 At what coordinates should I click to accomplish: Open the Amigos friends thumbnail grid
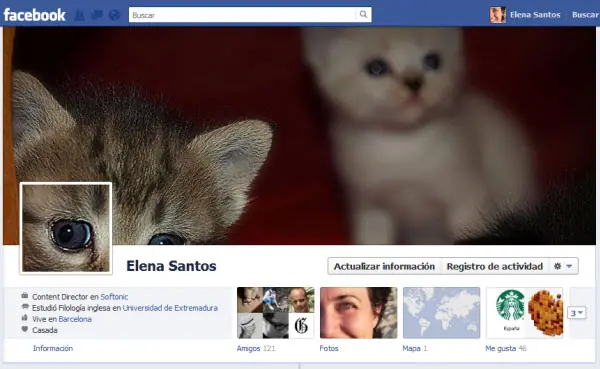(x=276, y=313)
